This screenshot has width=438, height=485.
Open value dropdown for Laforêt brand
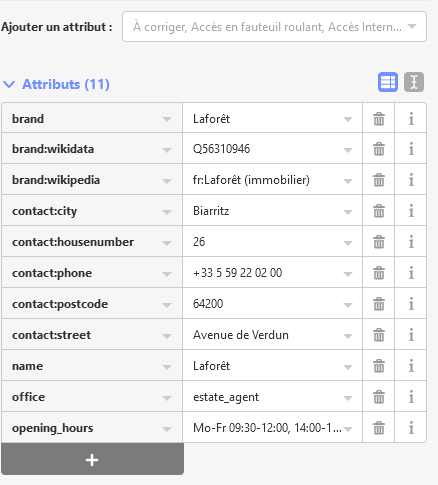[348, 119]
